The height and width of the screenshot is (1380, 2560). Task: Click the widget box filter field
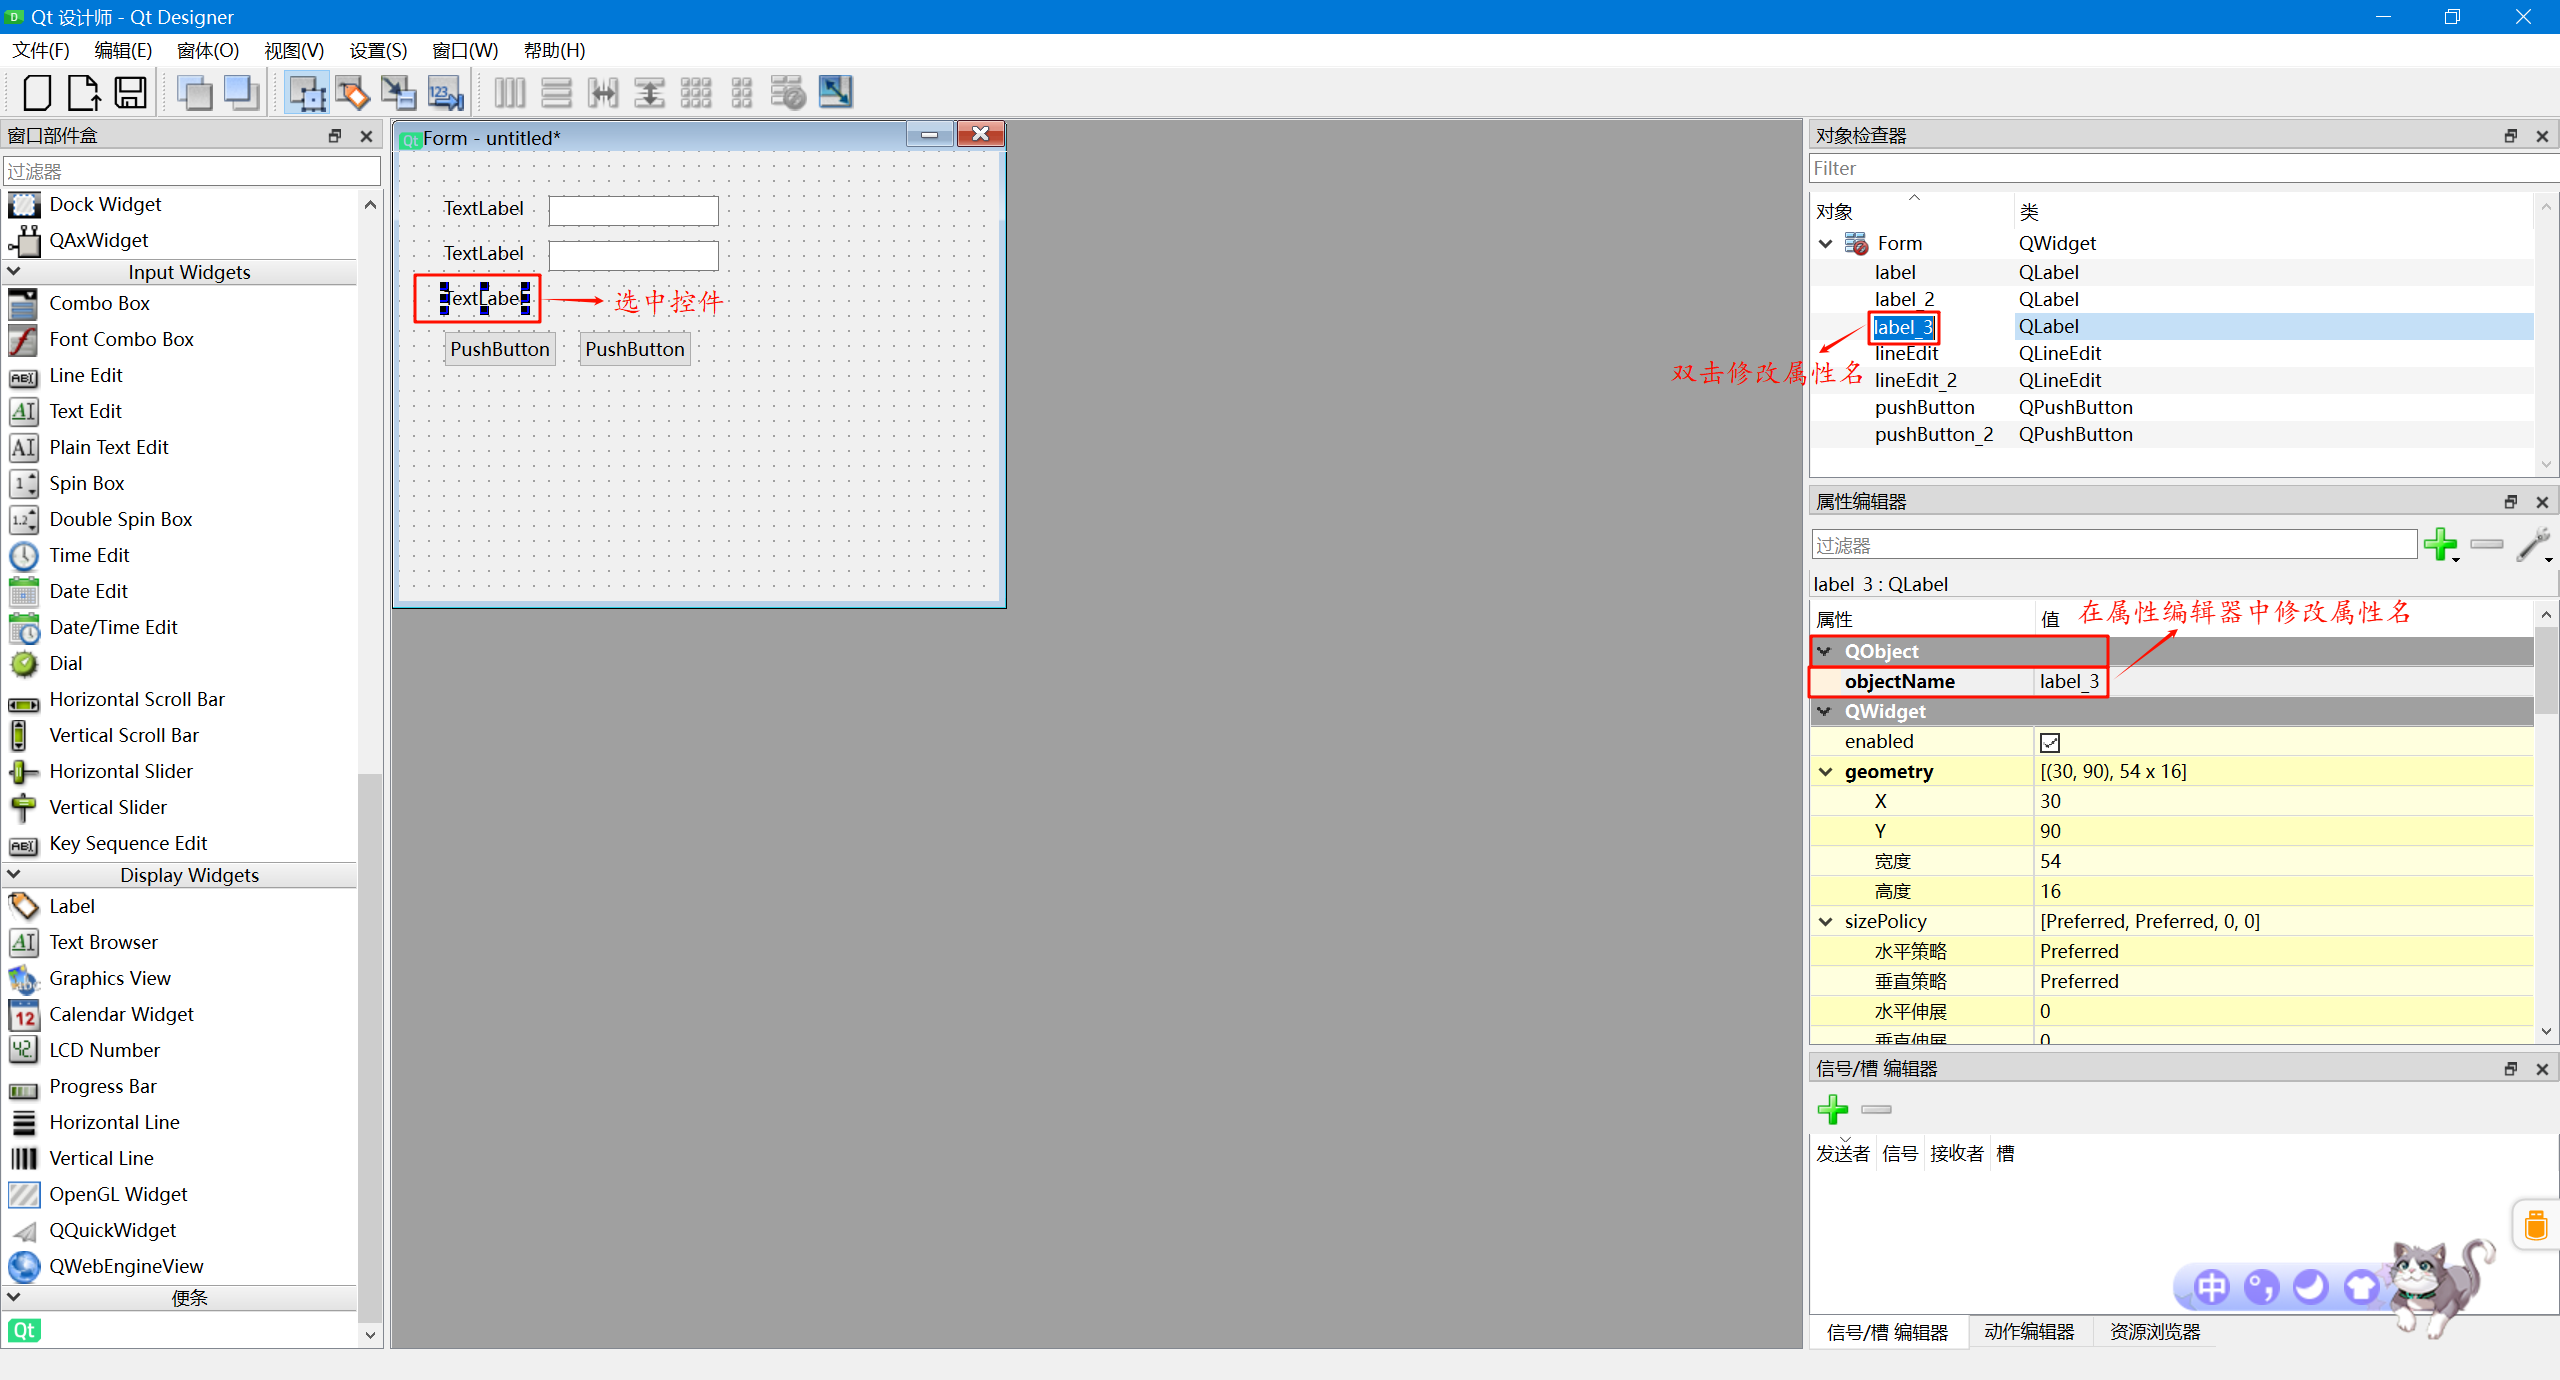coord(192,171)
